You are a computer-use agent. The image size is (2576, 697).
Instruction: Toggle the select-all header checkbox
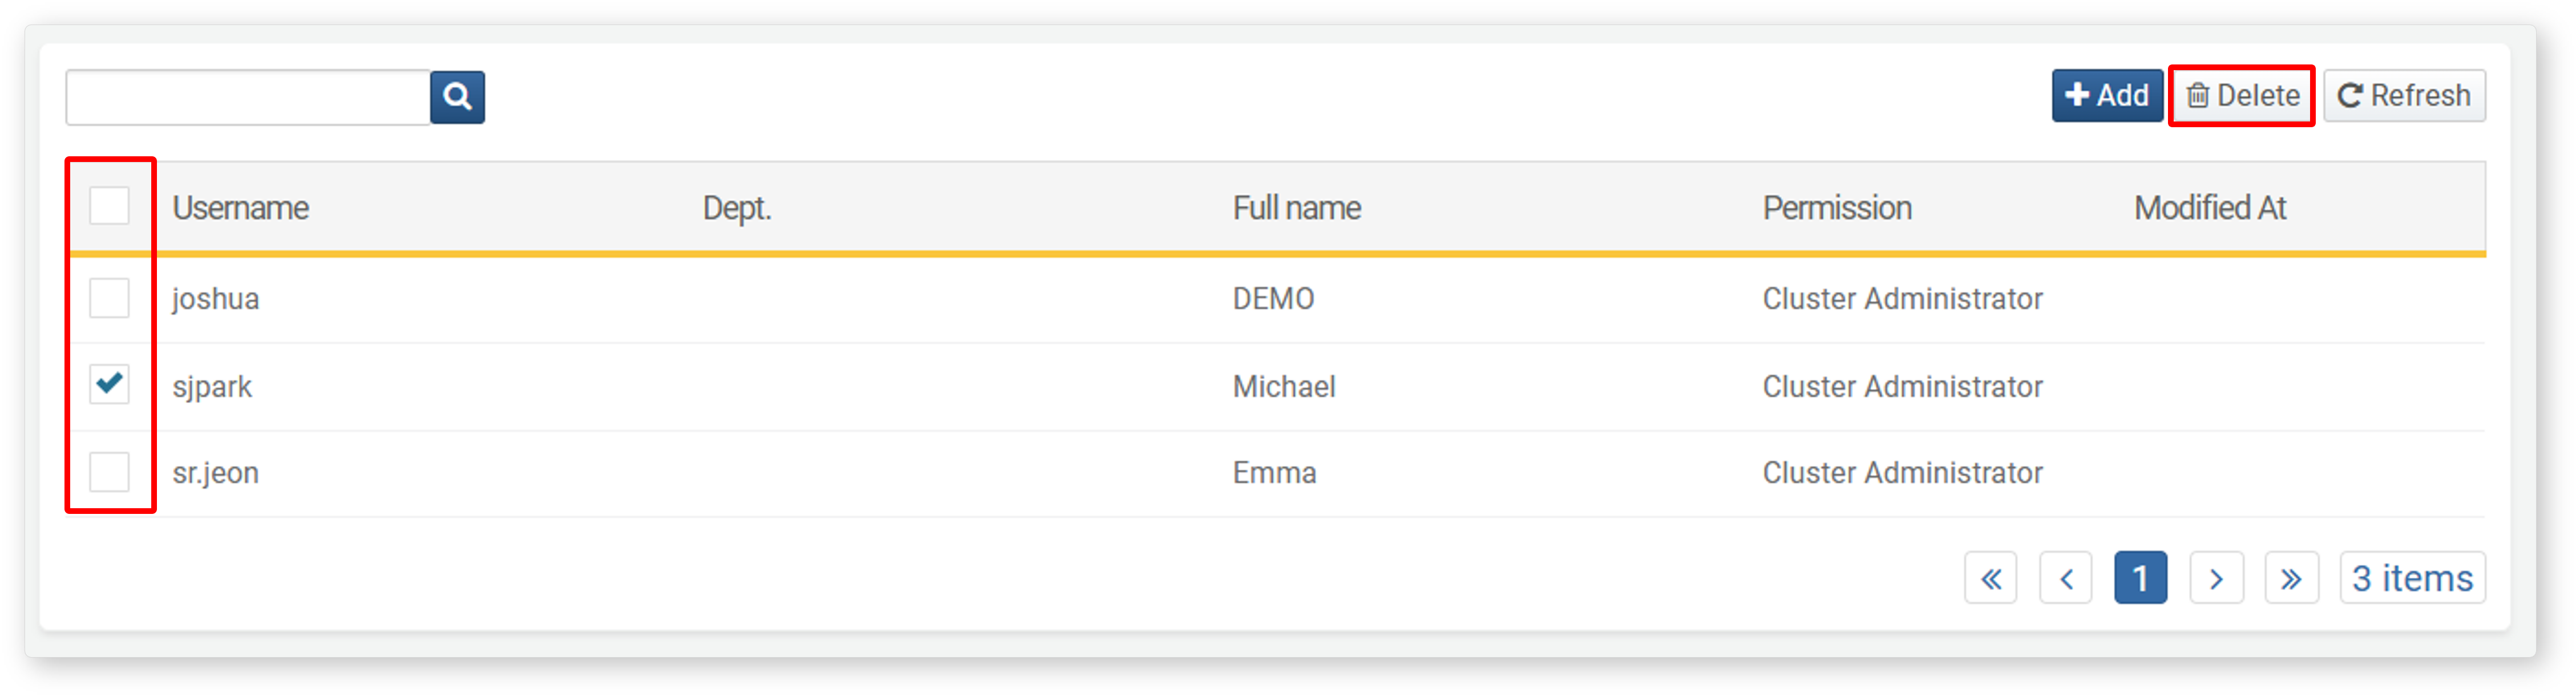click(x=109, y=206)
